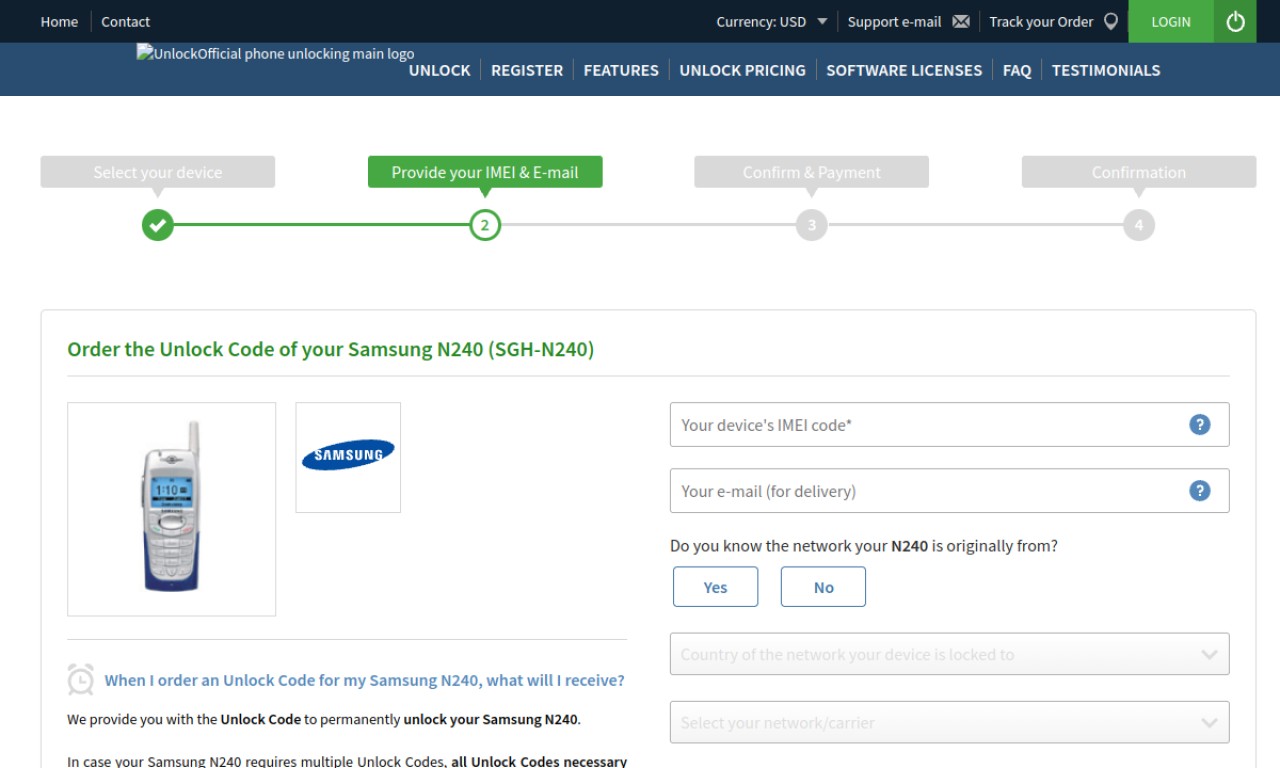Click the step 2 circle in the progress tracker
This screenshot has height=768, width=1280.
tap(485, 225)
